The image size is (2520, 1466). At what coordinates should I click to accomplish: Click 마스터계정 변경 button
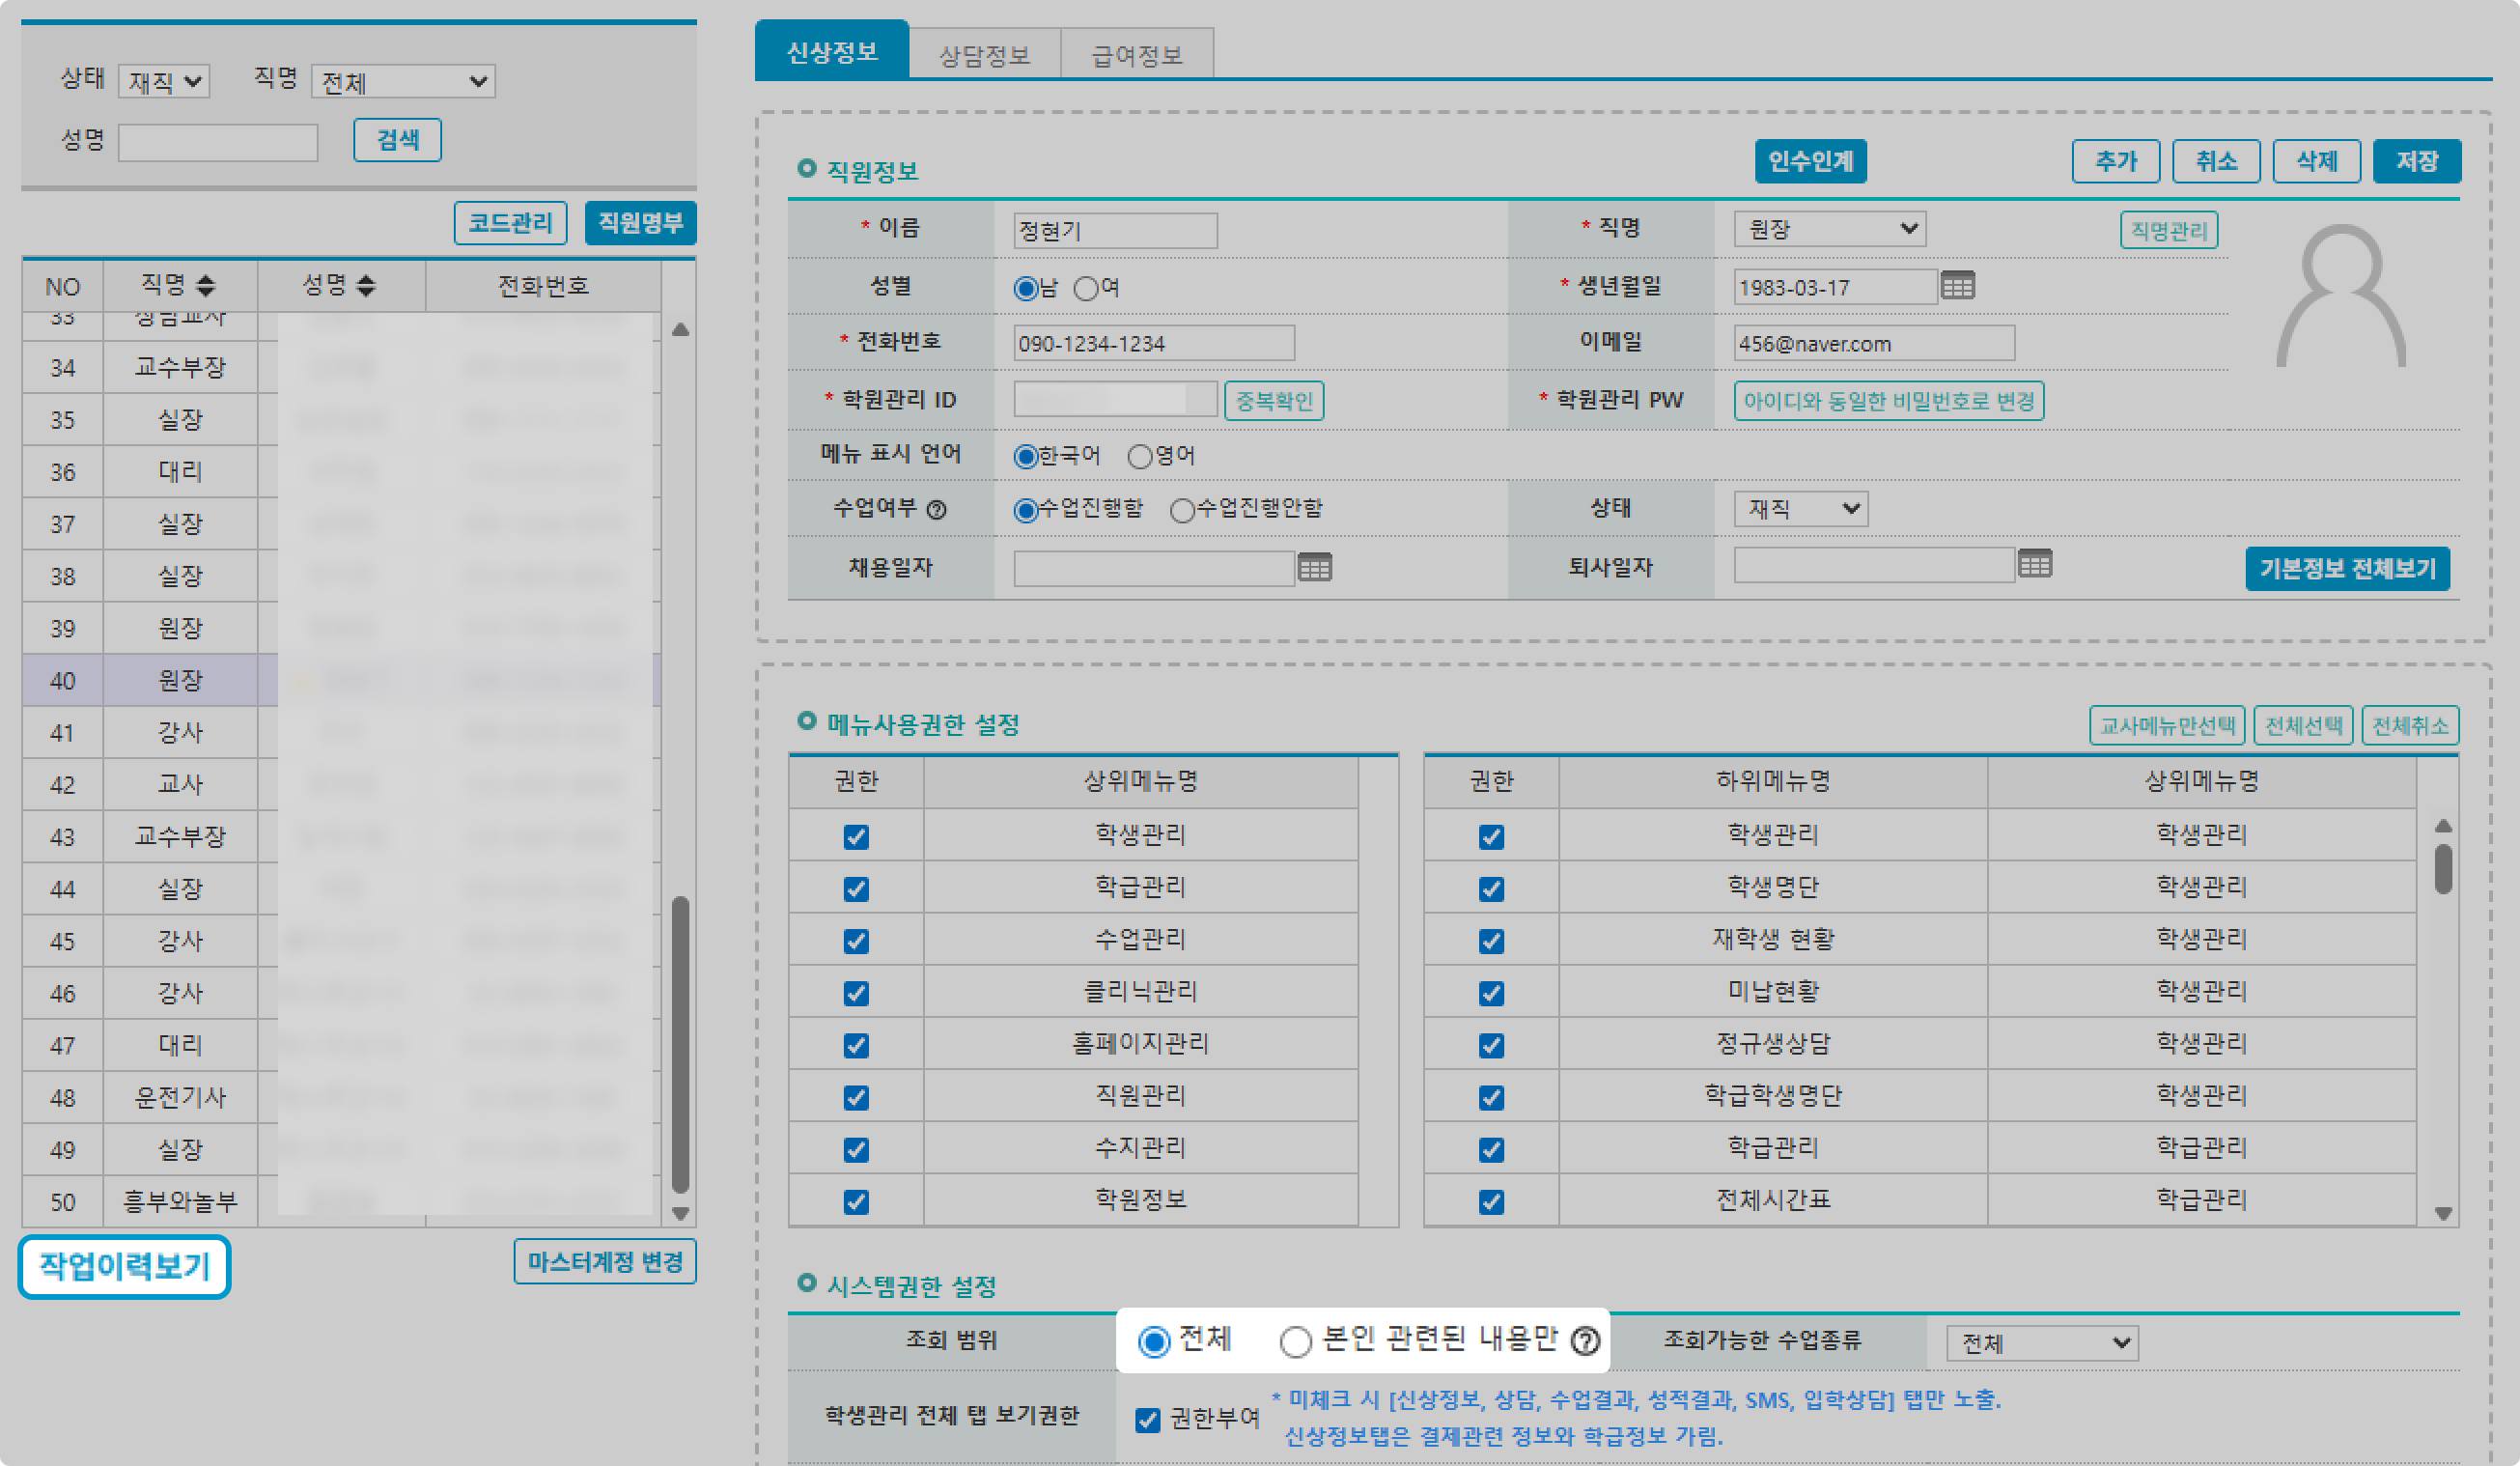click(604, 1261)
